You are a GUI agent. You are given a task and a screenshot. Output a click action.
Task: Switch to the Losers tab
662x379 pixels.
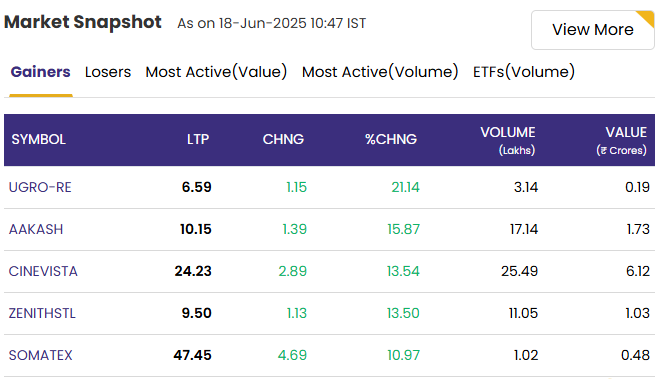tap(108, 72)
